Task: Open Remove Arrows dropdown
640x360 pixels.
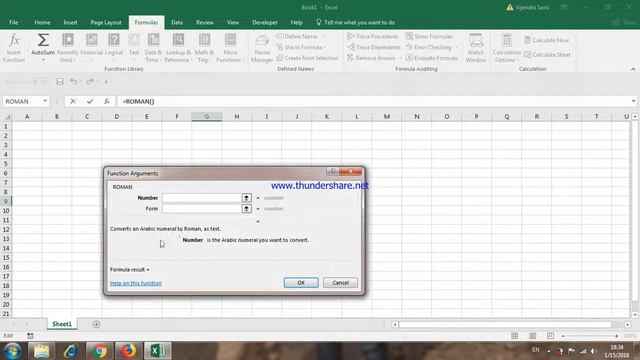Action: point(401,58)
